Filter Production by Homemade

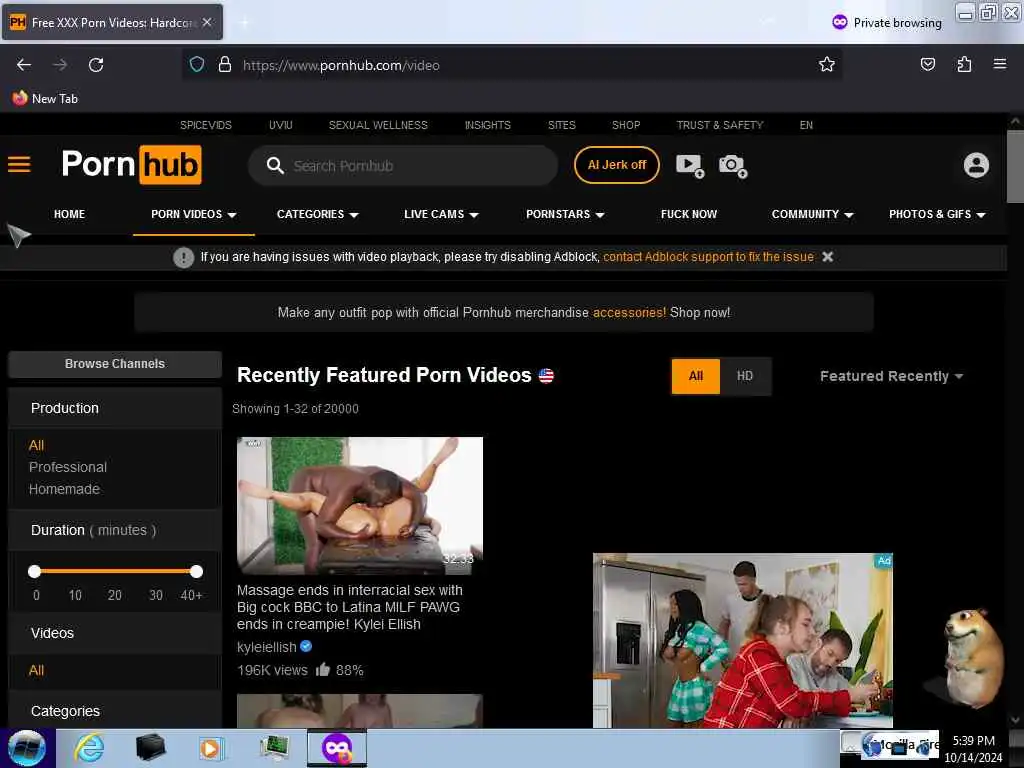point(64,489)
